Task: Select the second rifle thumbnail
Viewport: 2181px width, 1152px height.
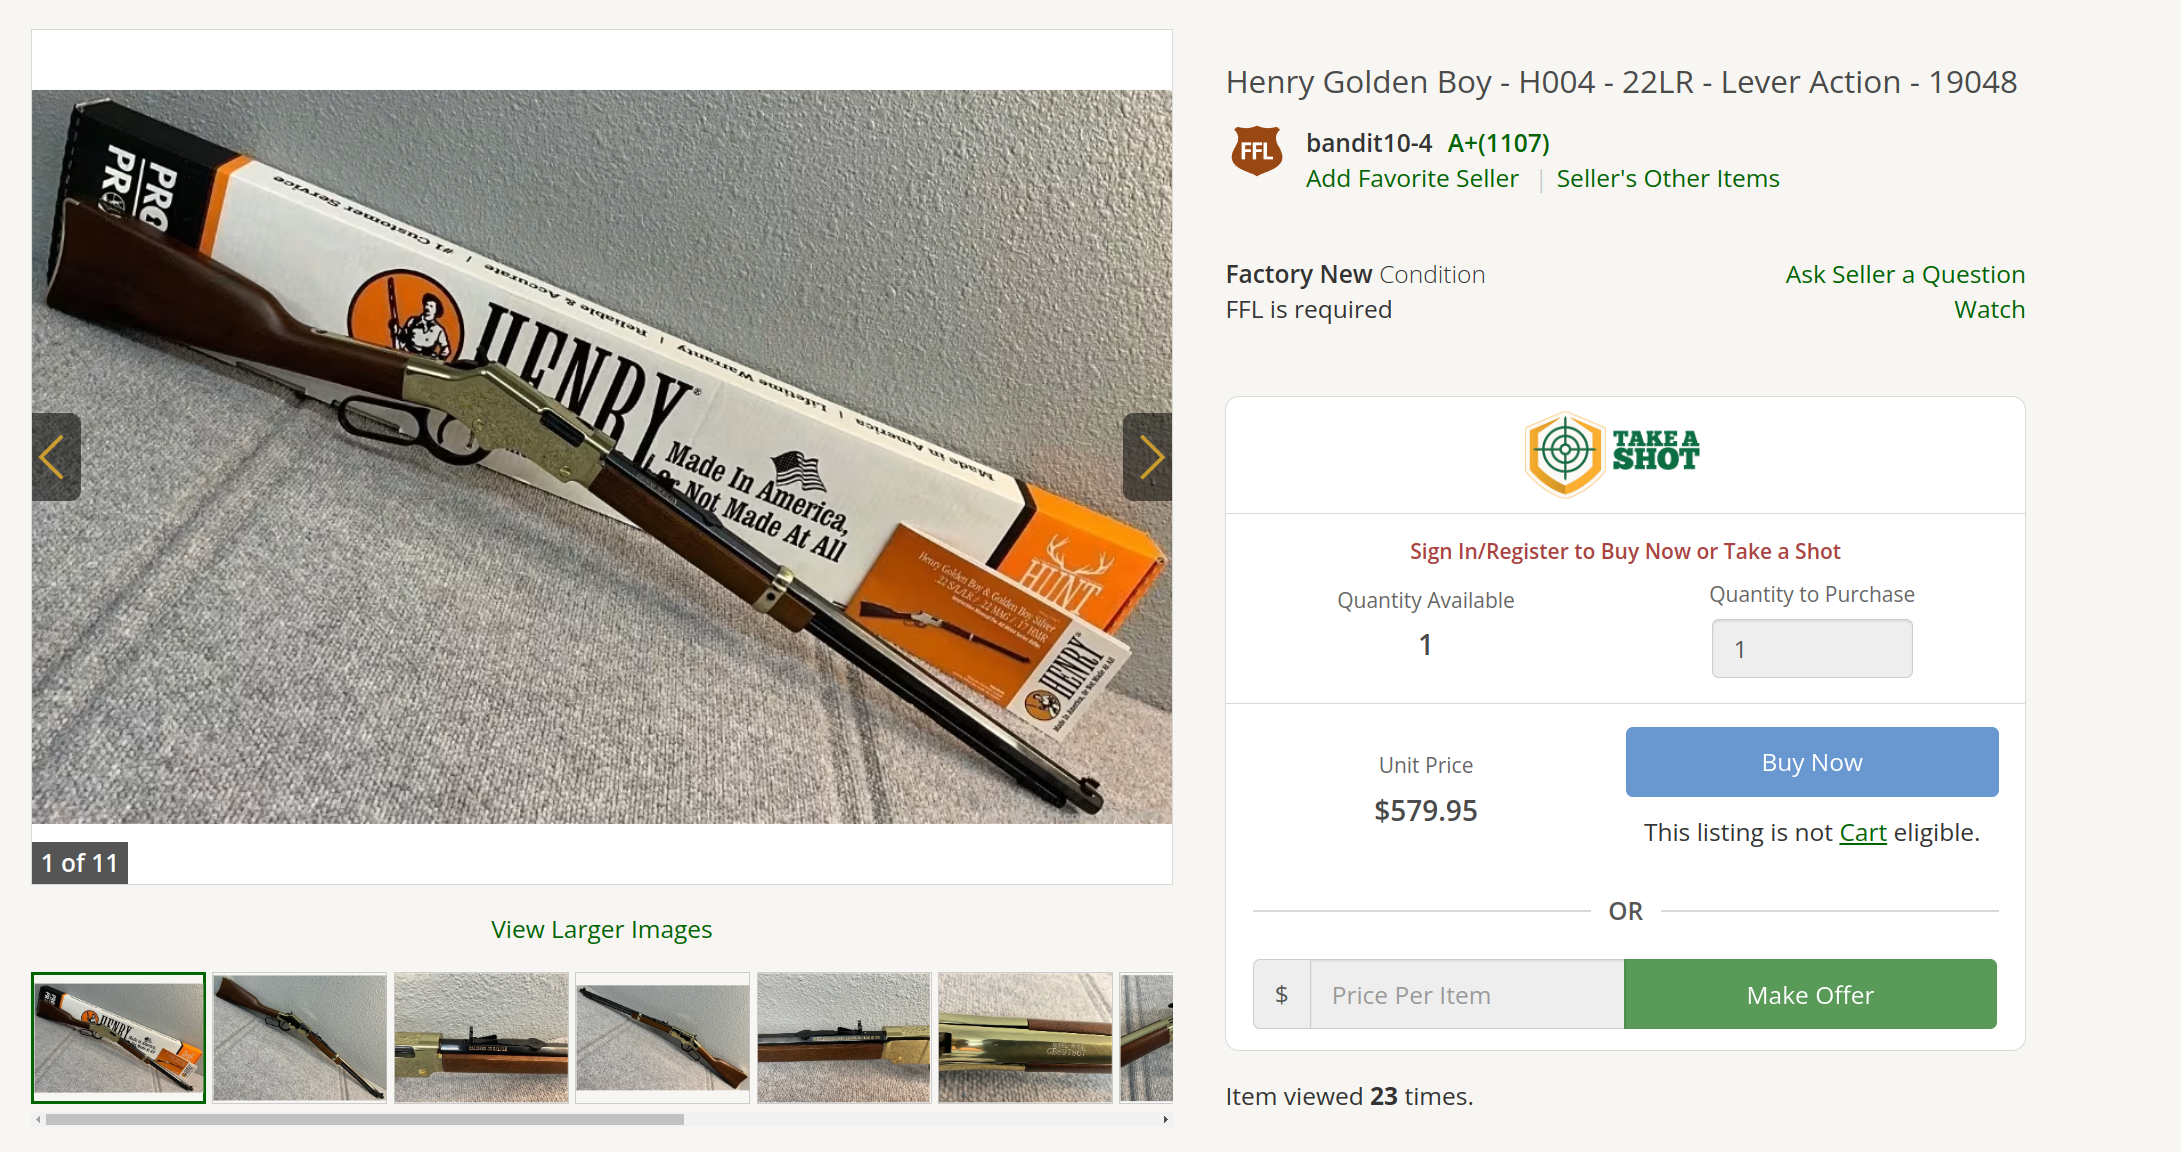Action: coord(300,1038)
